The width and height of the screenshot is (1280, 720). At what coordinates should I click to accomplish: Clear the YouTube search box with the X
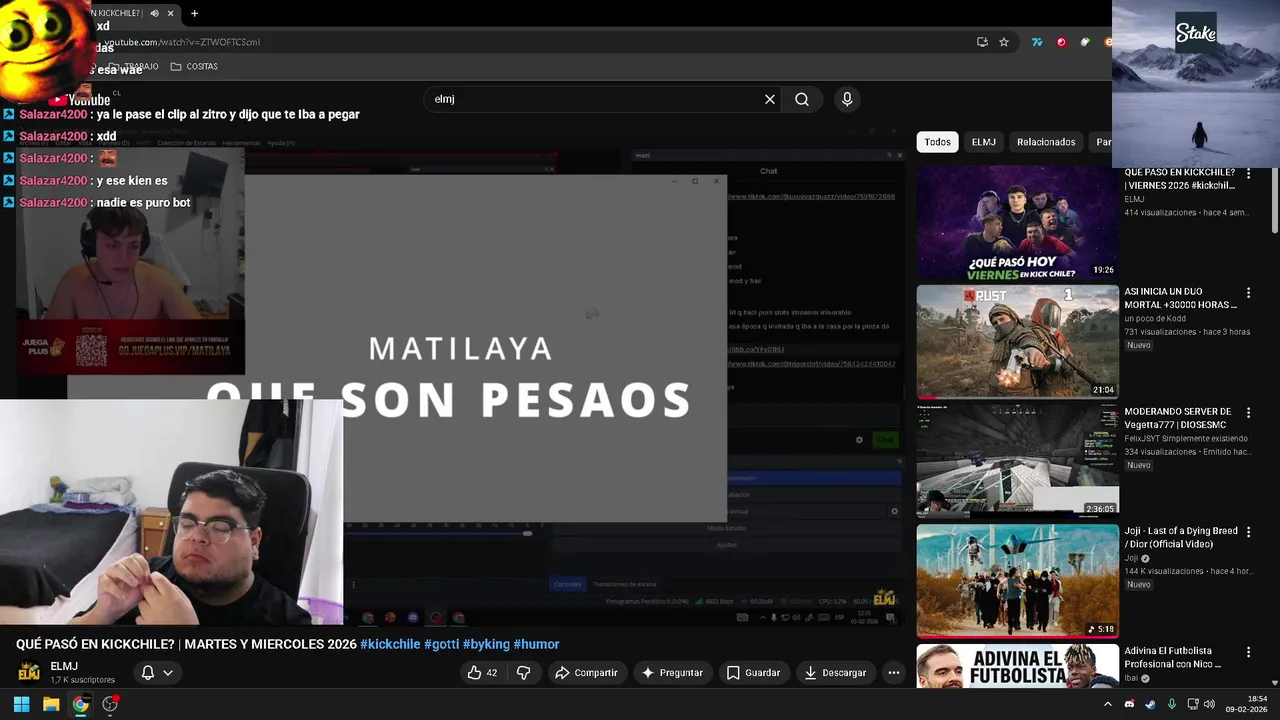[x=770, y=99]
